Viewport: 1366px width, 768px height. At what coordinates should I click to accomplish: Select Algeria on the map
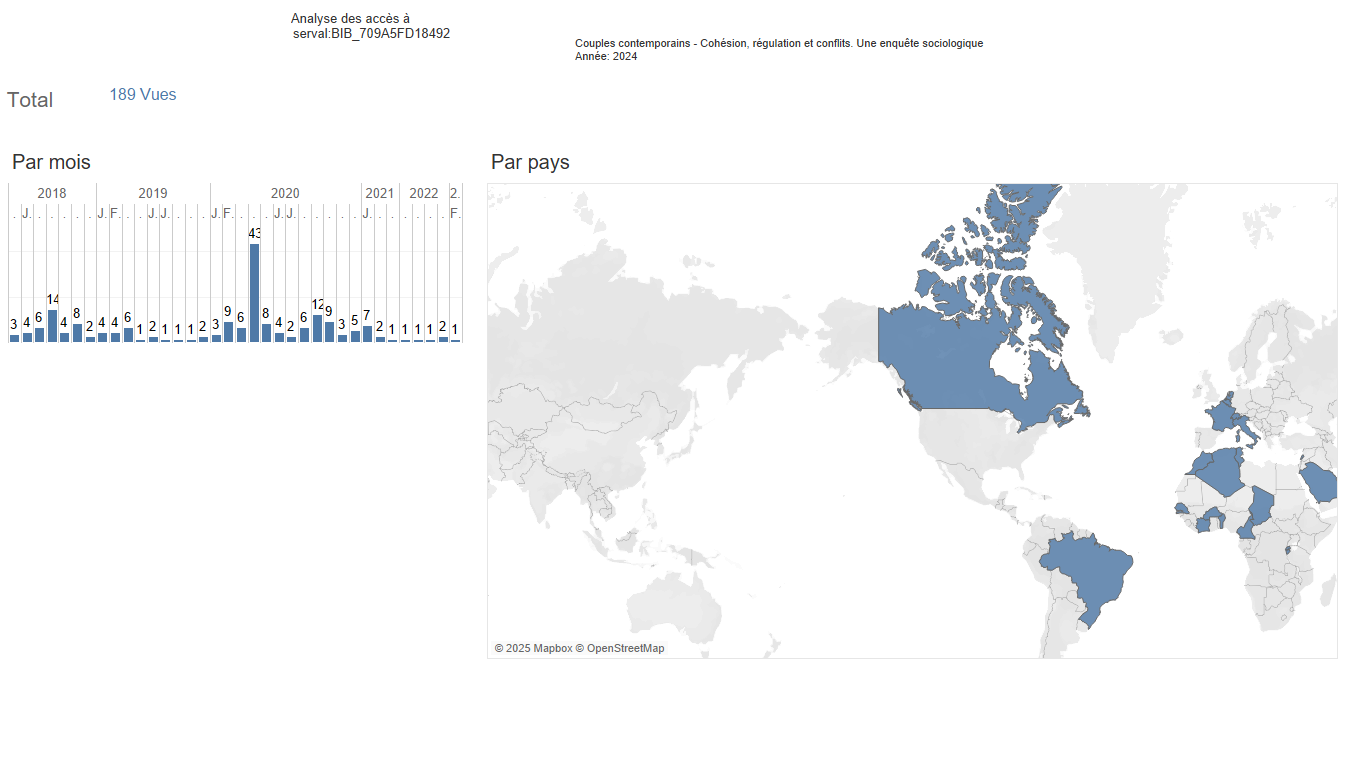tap(1222, 470)
